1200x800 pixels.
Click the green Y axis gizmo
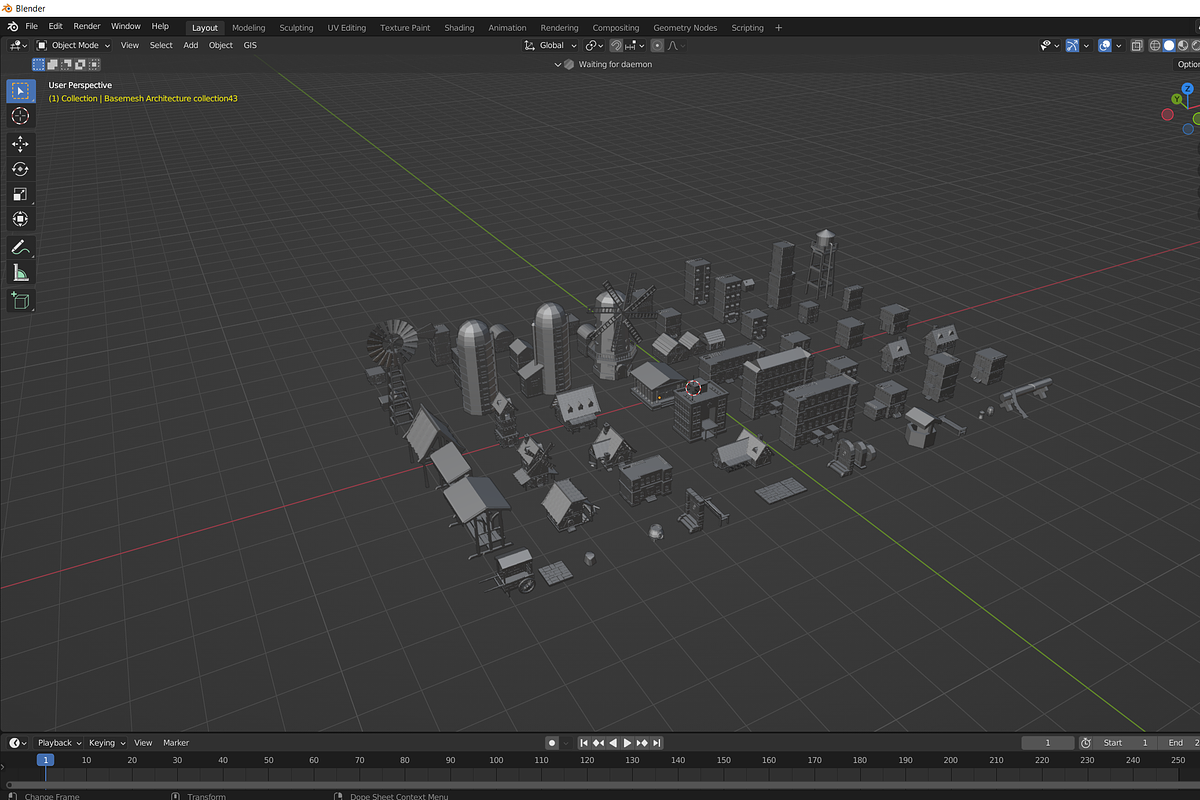point(1178,100)
